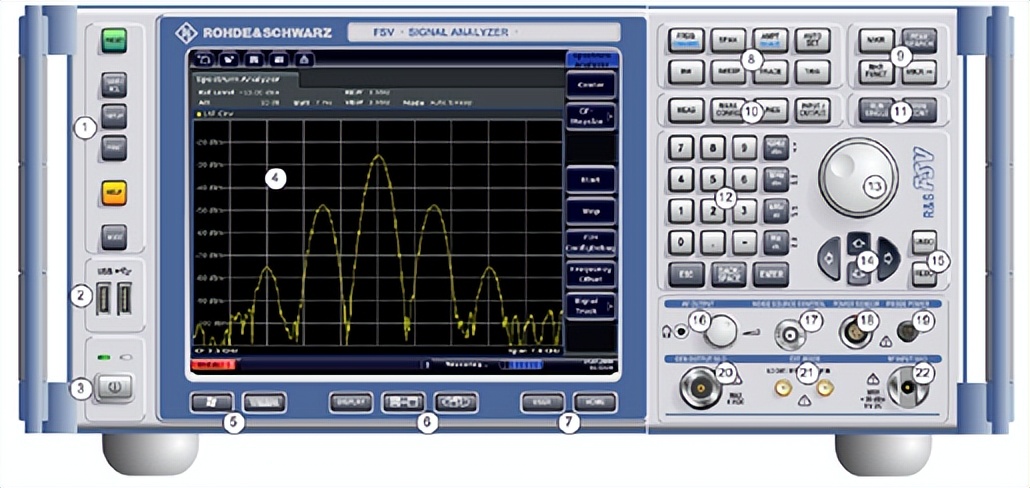Screen dimensions: 1030x488
Task: Move selection with the left arrow key
Action: click(x=829, y=258)
